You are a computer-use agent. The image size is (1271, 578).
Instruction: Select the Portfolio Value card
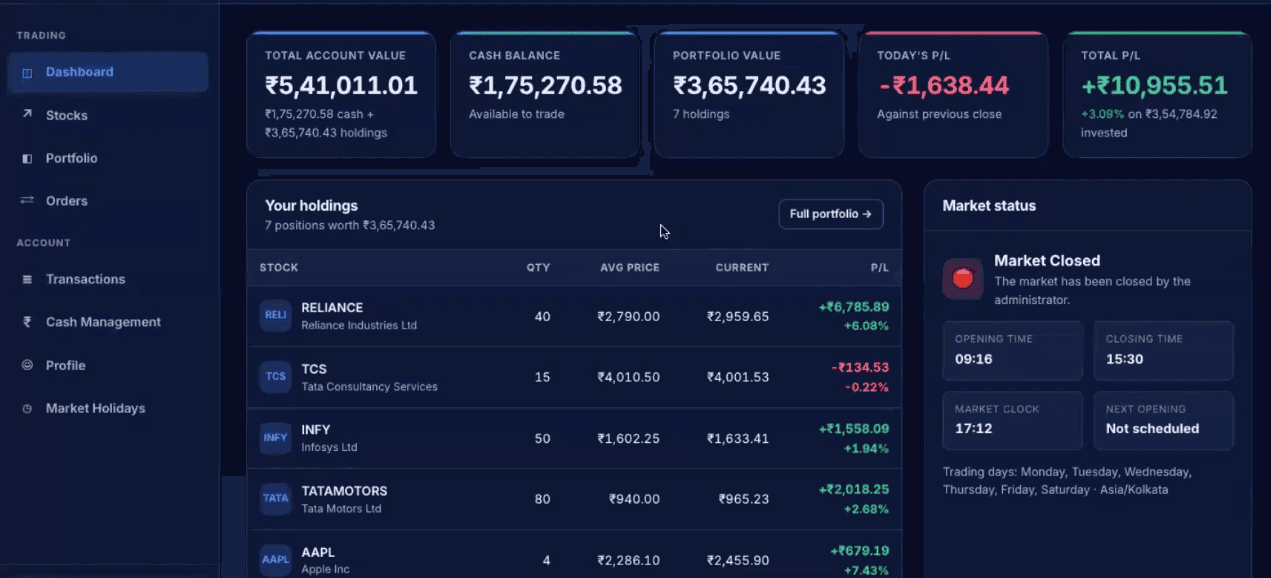point(749,95)
